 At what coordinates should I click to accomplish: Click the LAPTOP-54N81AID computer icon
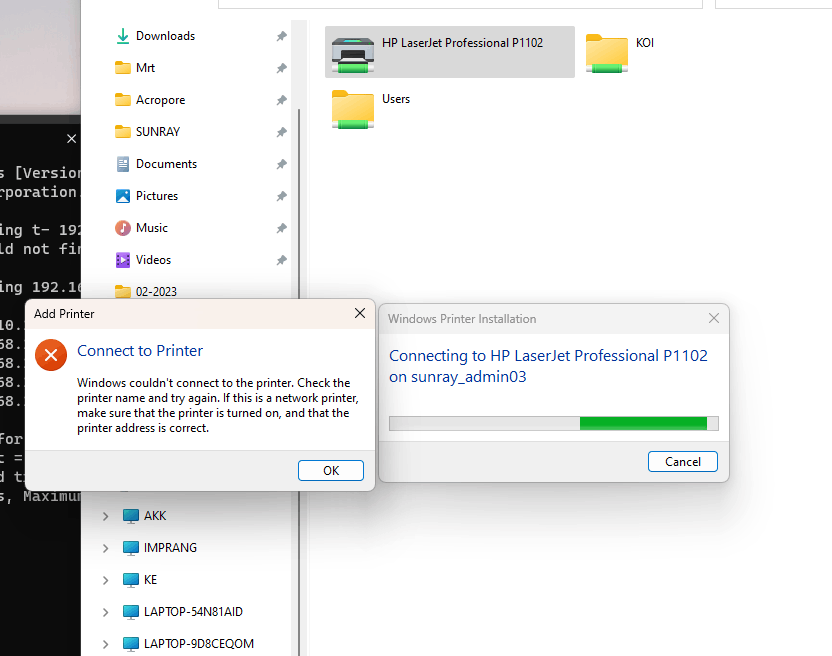coord(131,612)
